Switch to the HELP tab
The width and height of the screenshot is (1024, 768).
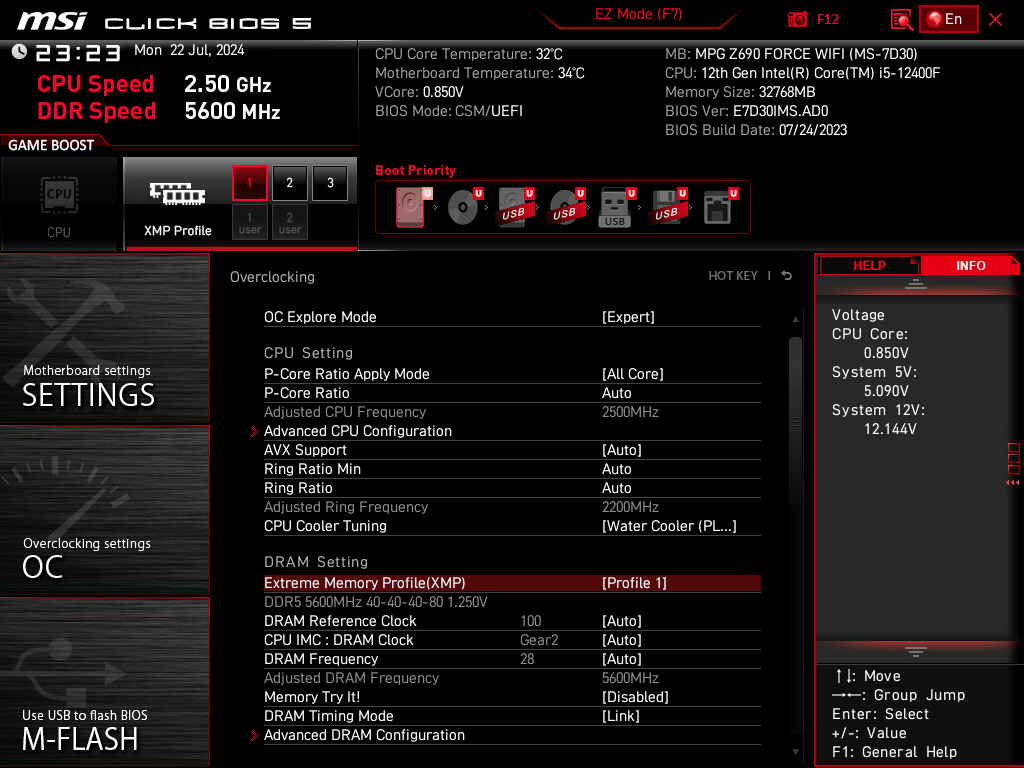click(869, 266)
